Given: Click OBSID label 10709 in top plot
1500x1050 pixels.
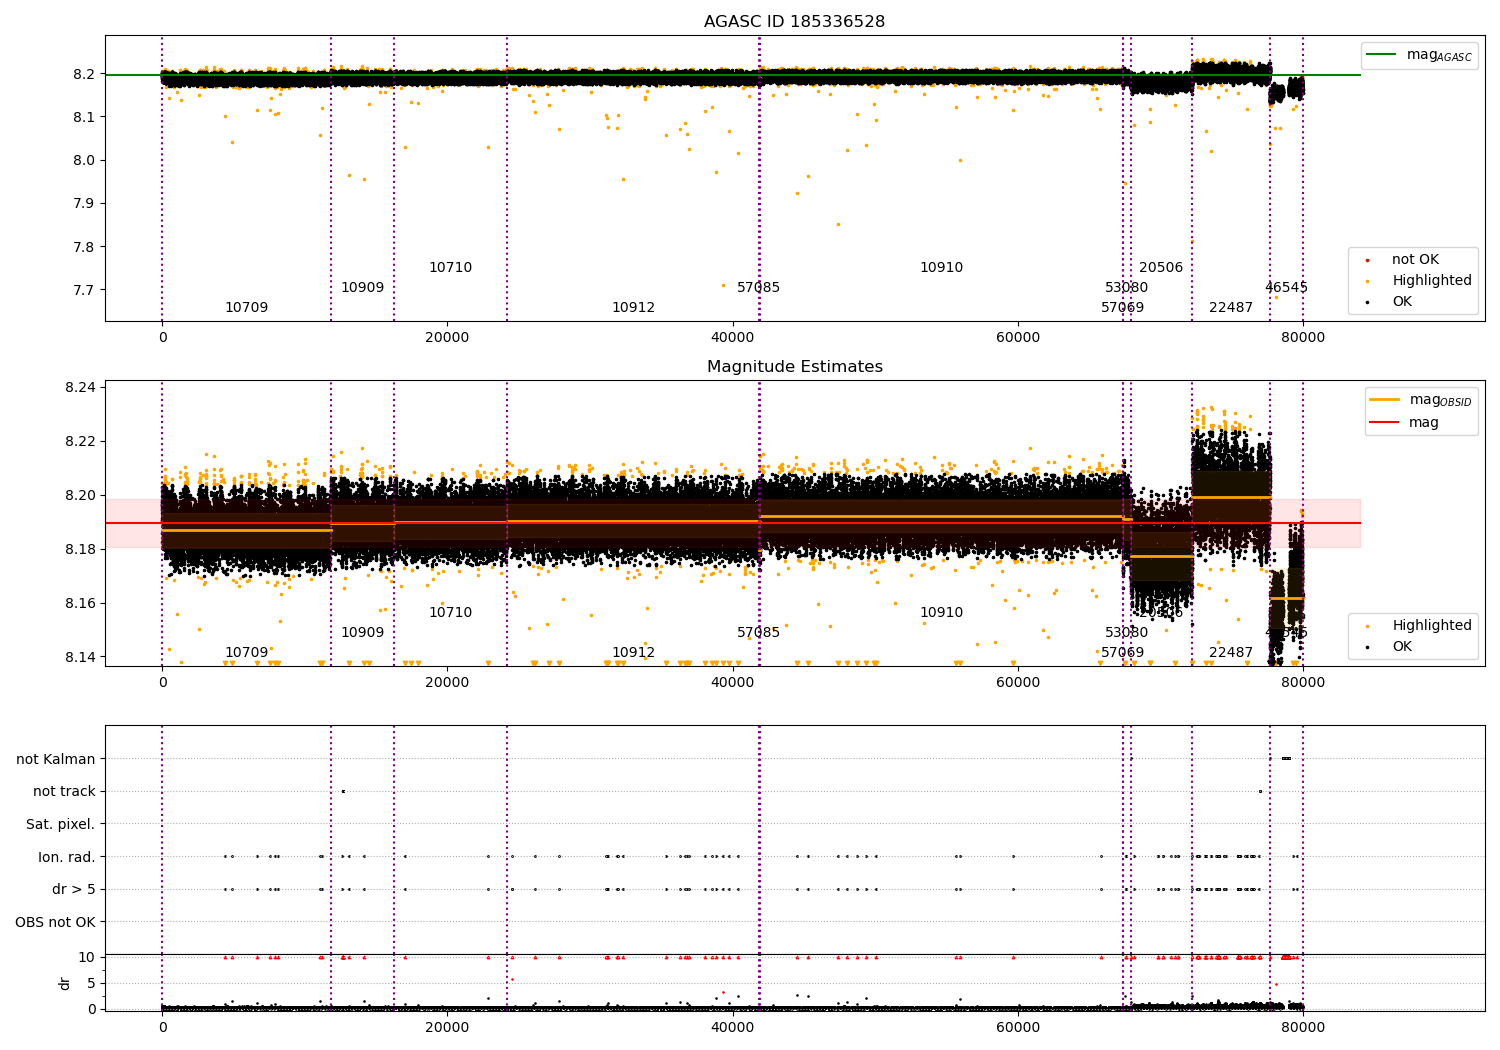Looking at the screenshot, I should point(246,307).
